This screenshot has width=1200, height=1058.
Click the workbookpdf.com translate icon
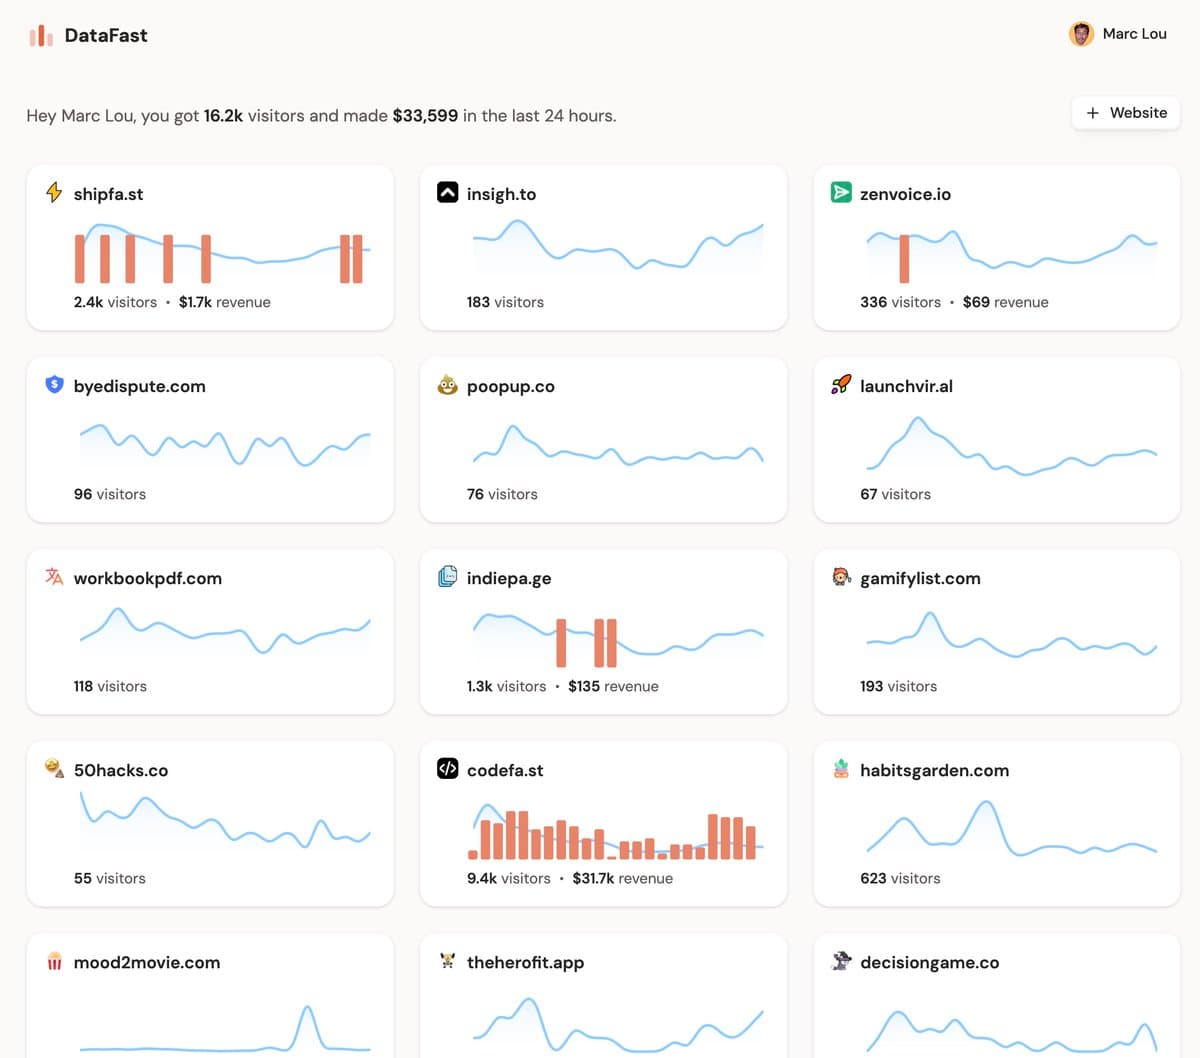tap(54, 576)
